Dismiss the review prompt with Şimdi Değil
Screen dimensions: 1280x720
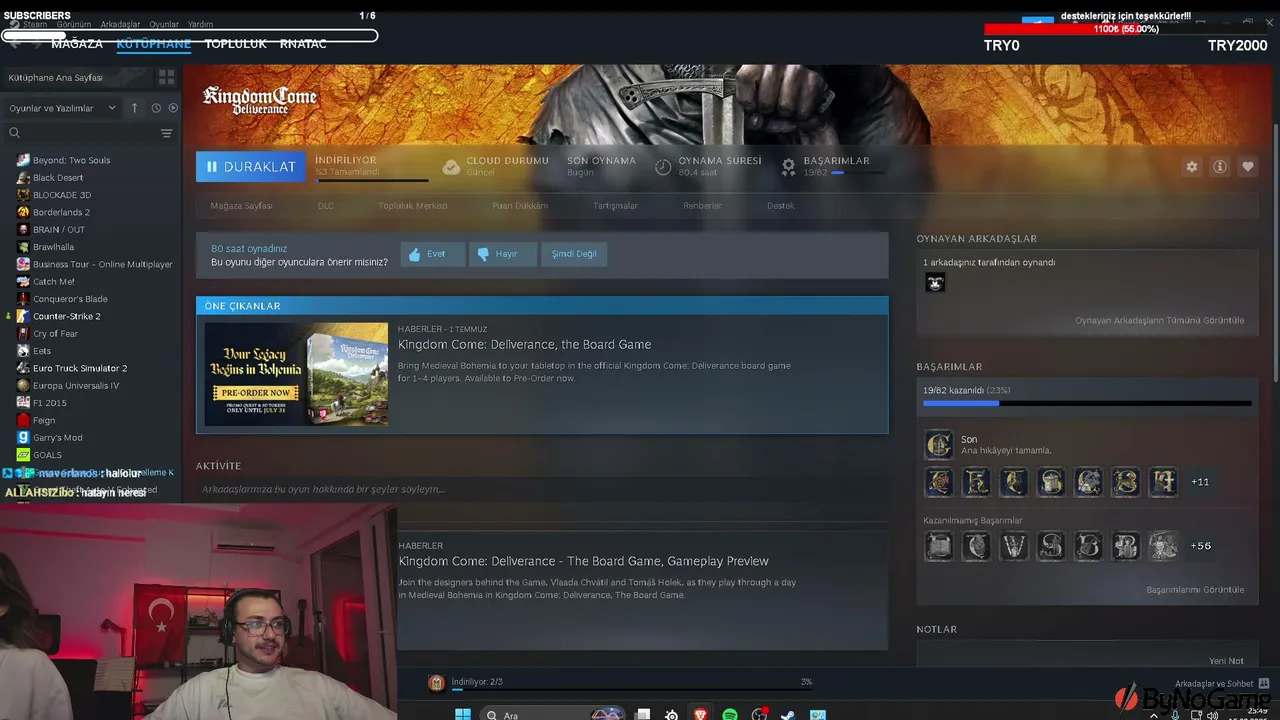[574, 254]
